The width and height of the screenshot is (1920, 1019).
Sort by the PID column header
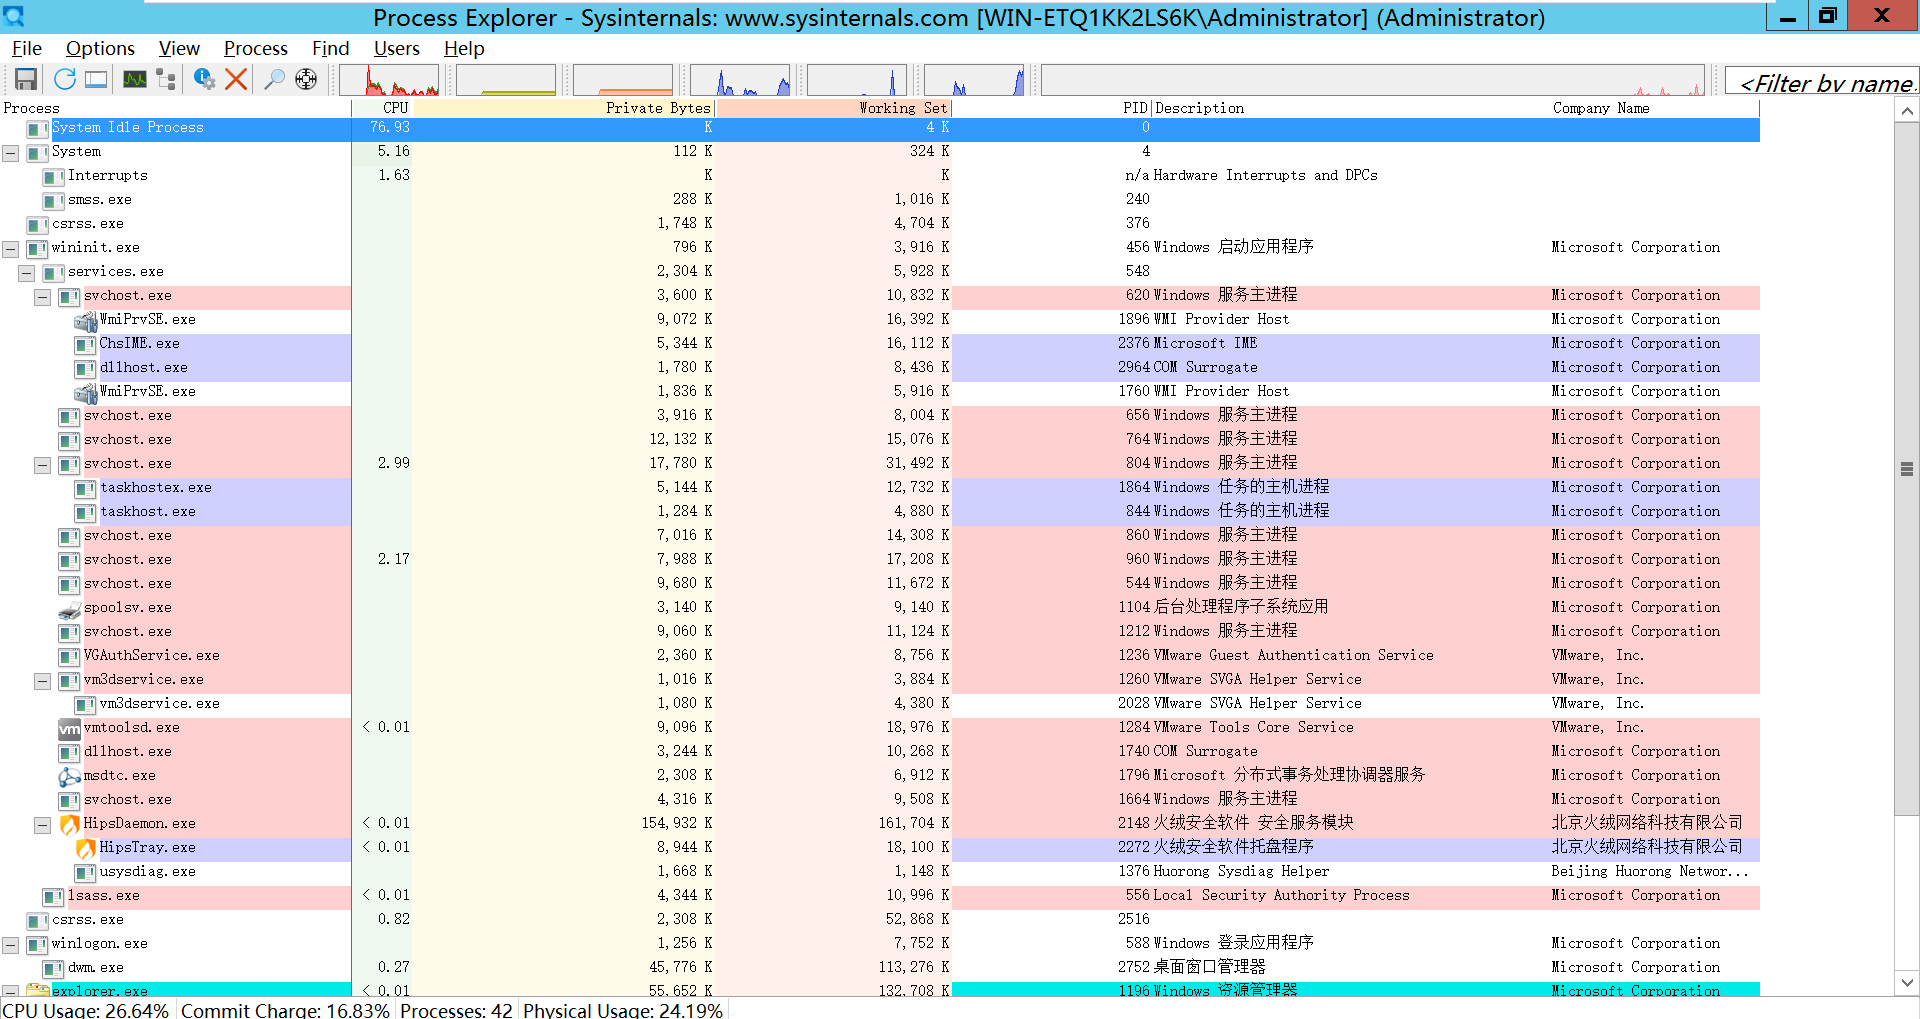coord(1052,108)
